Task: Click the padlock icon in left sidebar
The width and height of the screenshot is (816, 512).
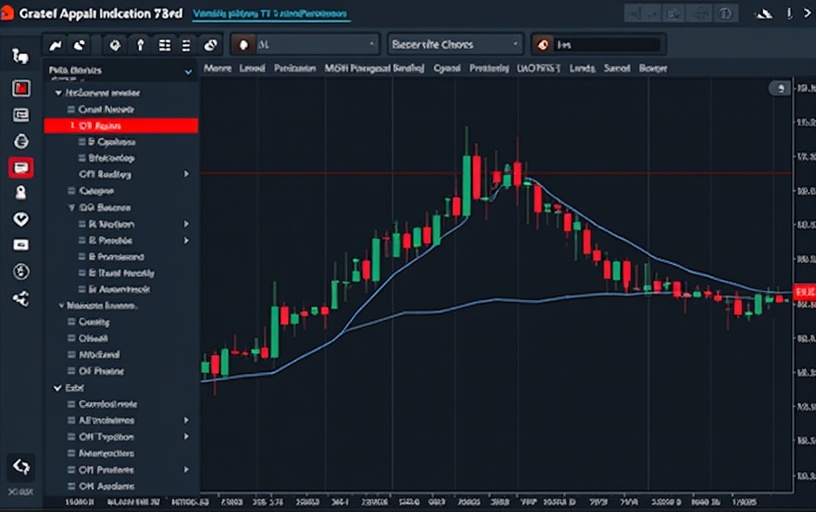Action: pos(20,192)
